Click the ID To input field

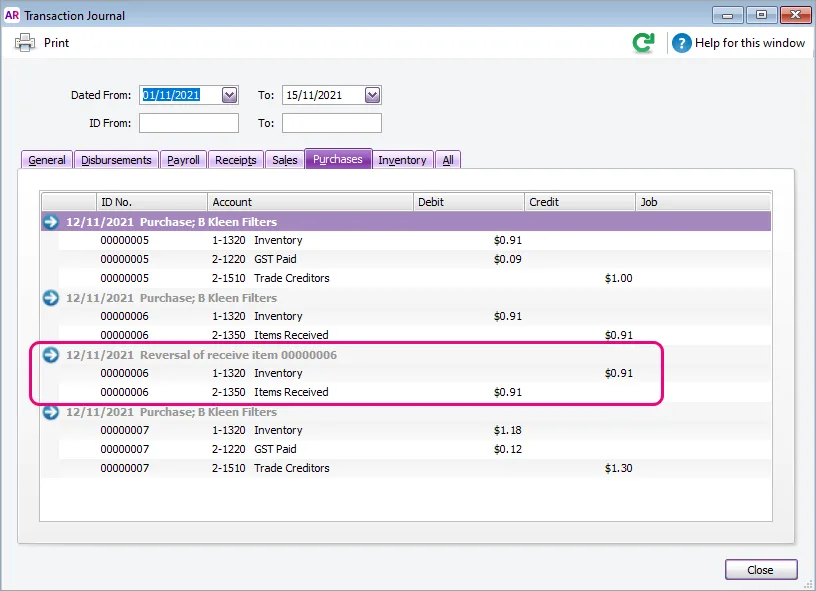pyautogui.click(x=332, y=123)
